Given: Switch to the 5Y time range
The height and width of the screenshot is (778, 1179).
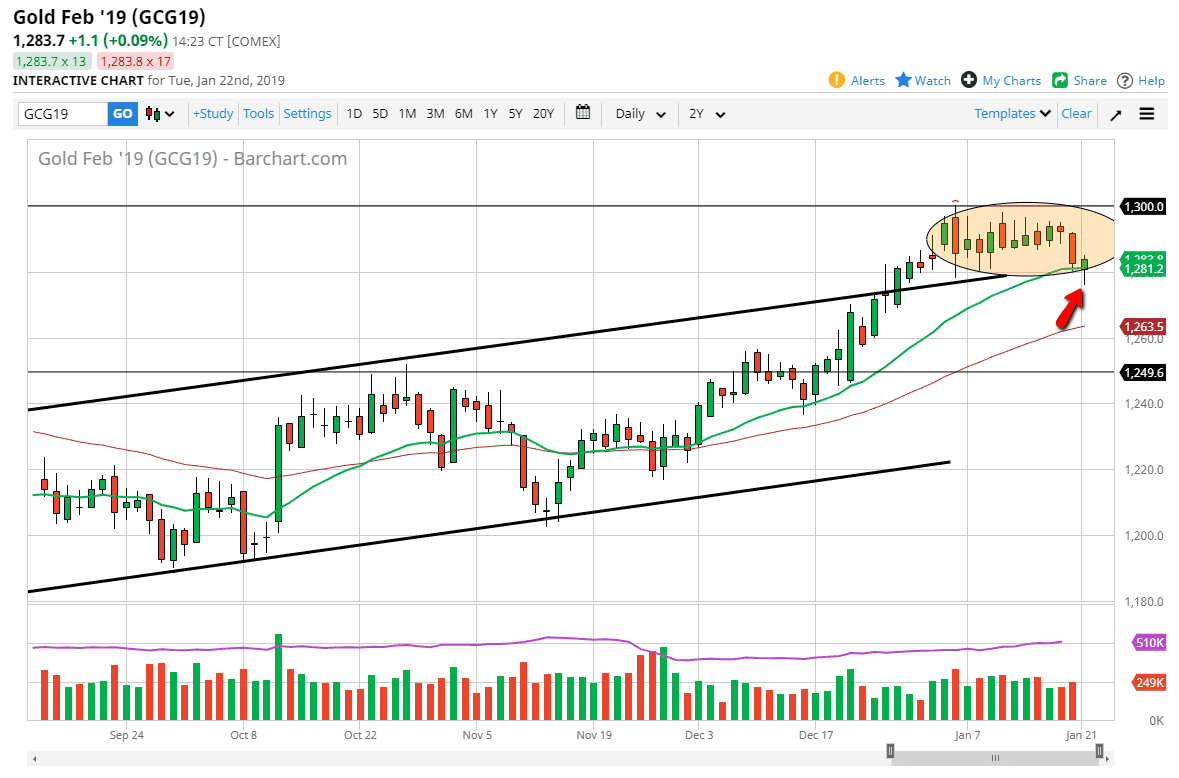Looking at the screenshot, I should click(515, 114).
